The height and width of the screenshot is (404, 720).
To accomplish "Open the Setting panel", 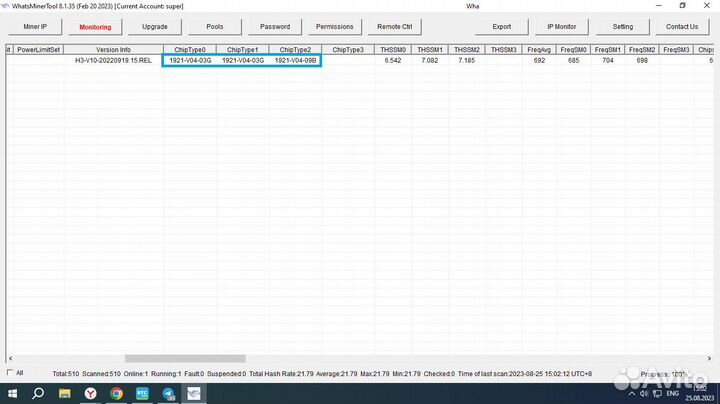I will click(622, 27).
